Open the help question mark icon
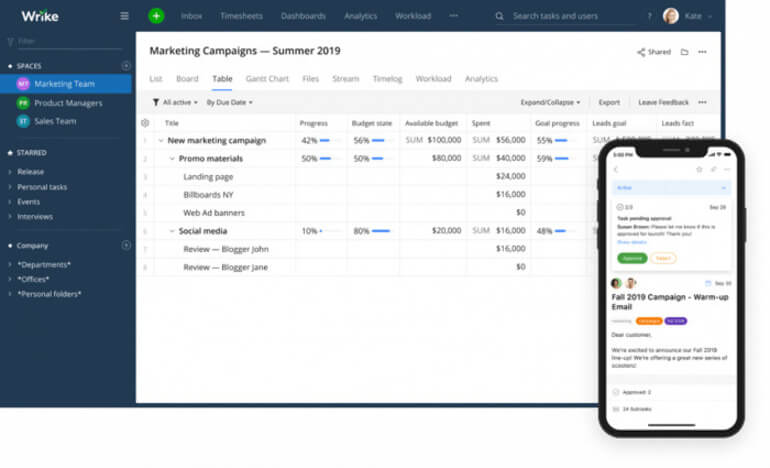Screen dimensions: 770x468 (x=649, y=16)
